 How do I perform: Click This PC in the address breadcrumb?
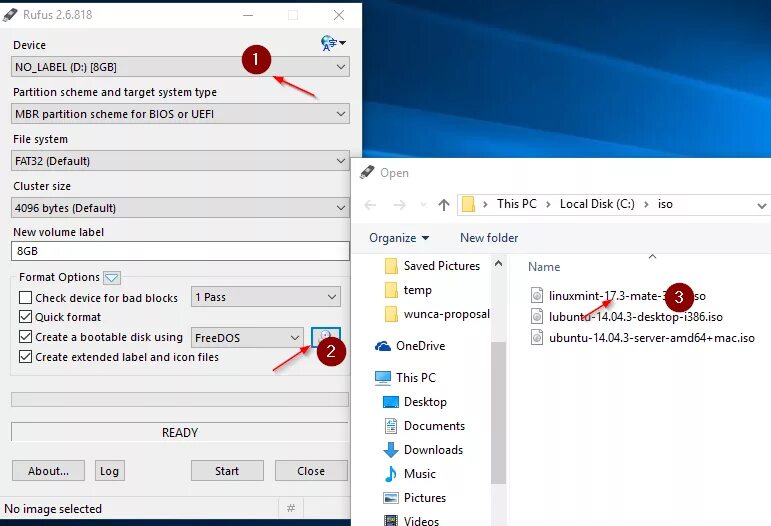pos(516,204)
